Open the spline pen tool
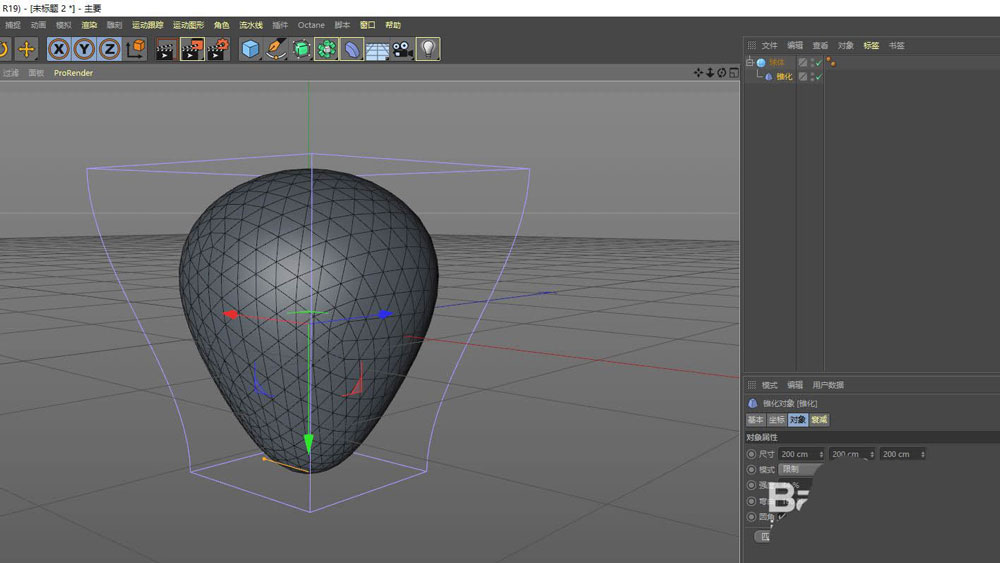The width and height of the screenshot is (1000, 563). coord(275,48)
